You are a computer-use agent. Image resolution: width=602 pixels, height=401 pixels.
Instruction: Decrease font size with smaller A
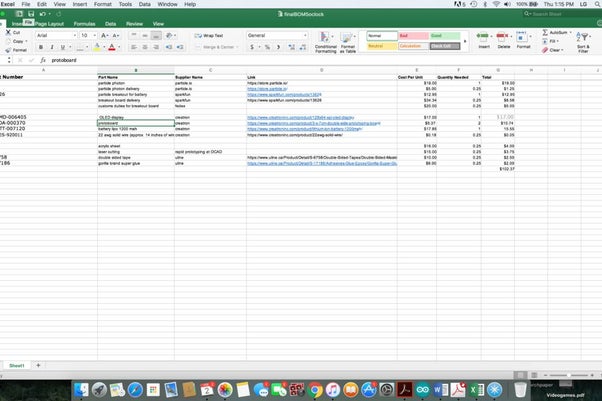click(x=116, y=35)
